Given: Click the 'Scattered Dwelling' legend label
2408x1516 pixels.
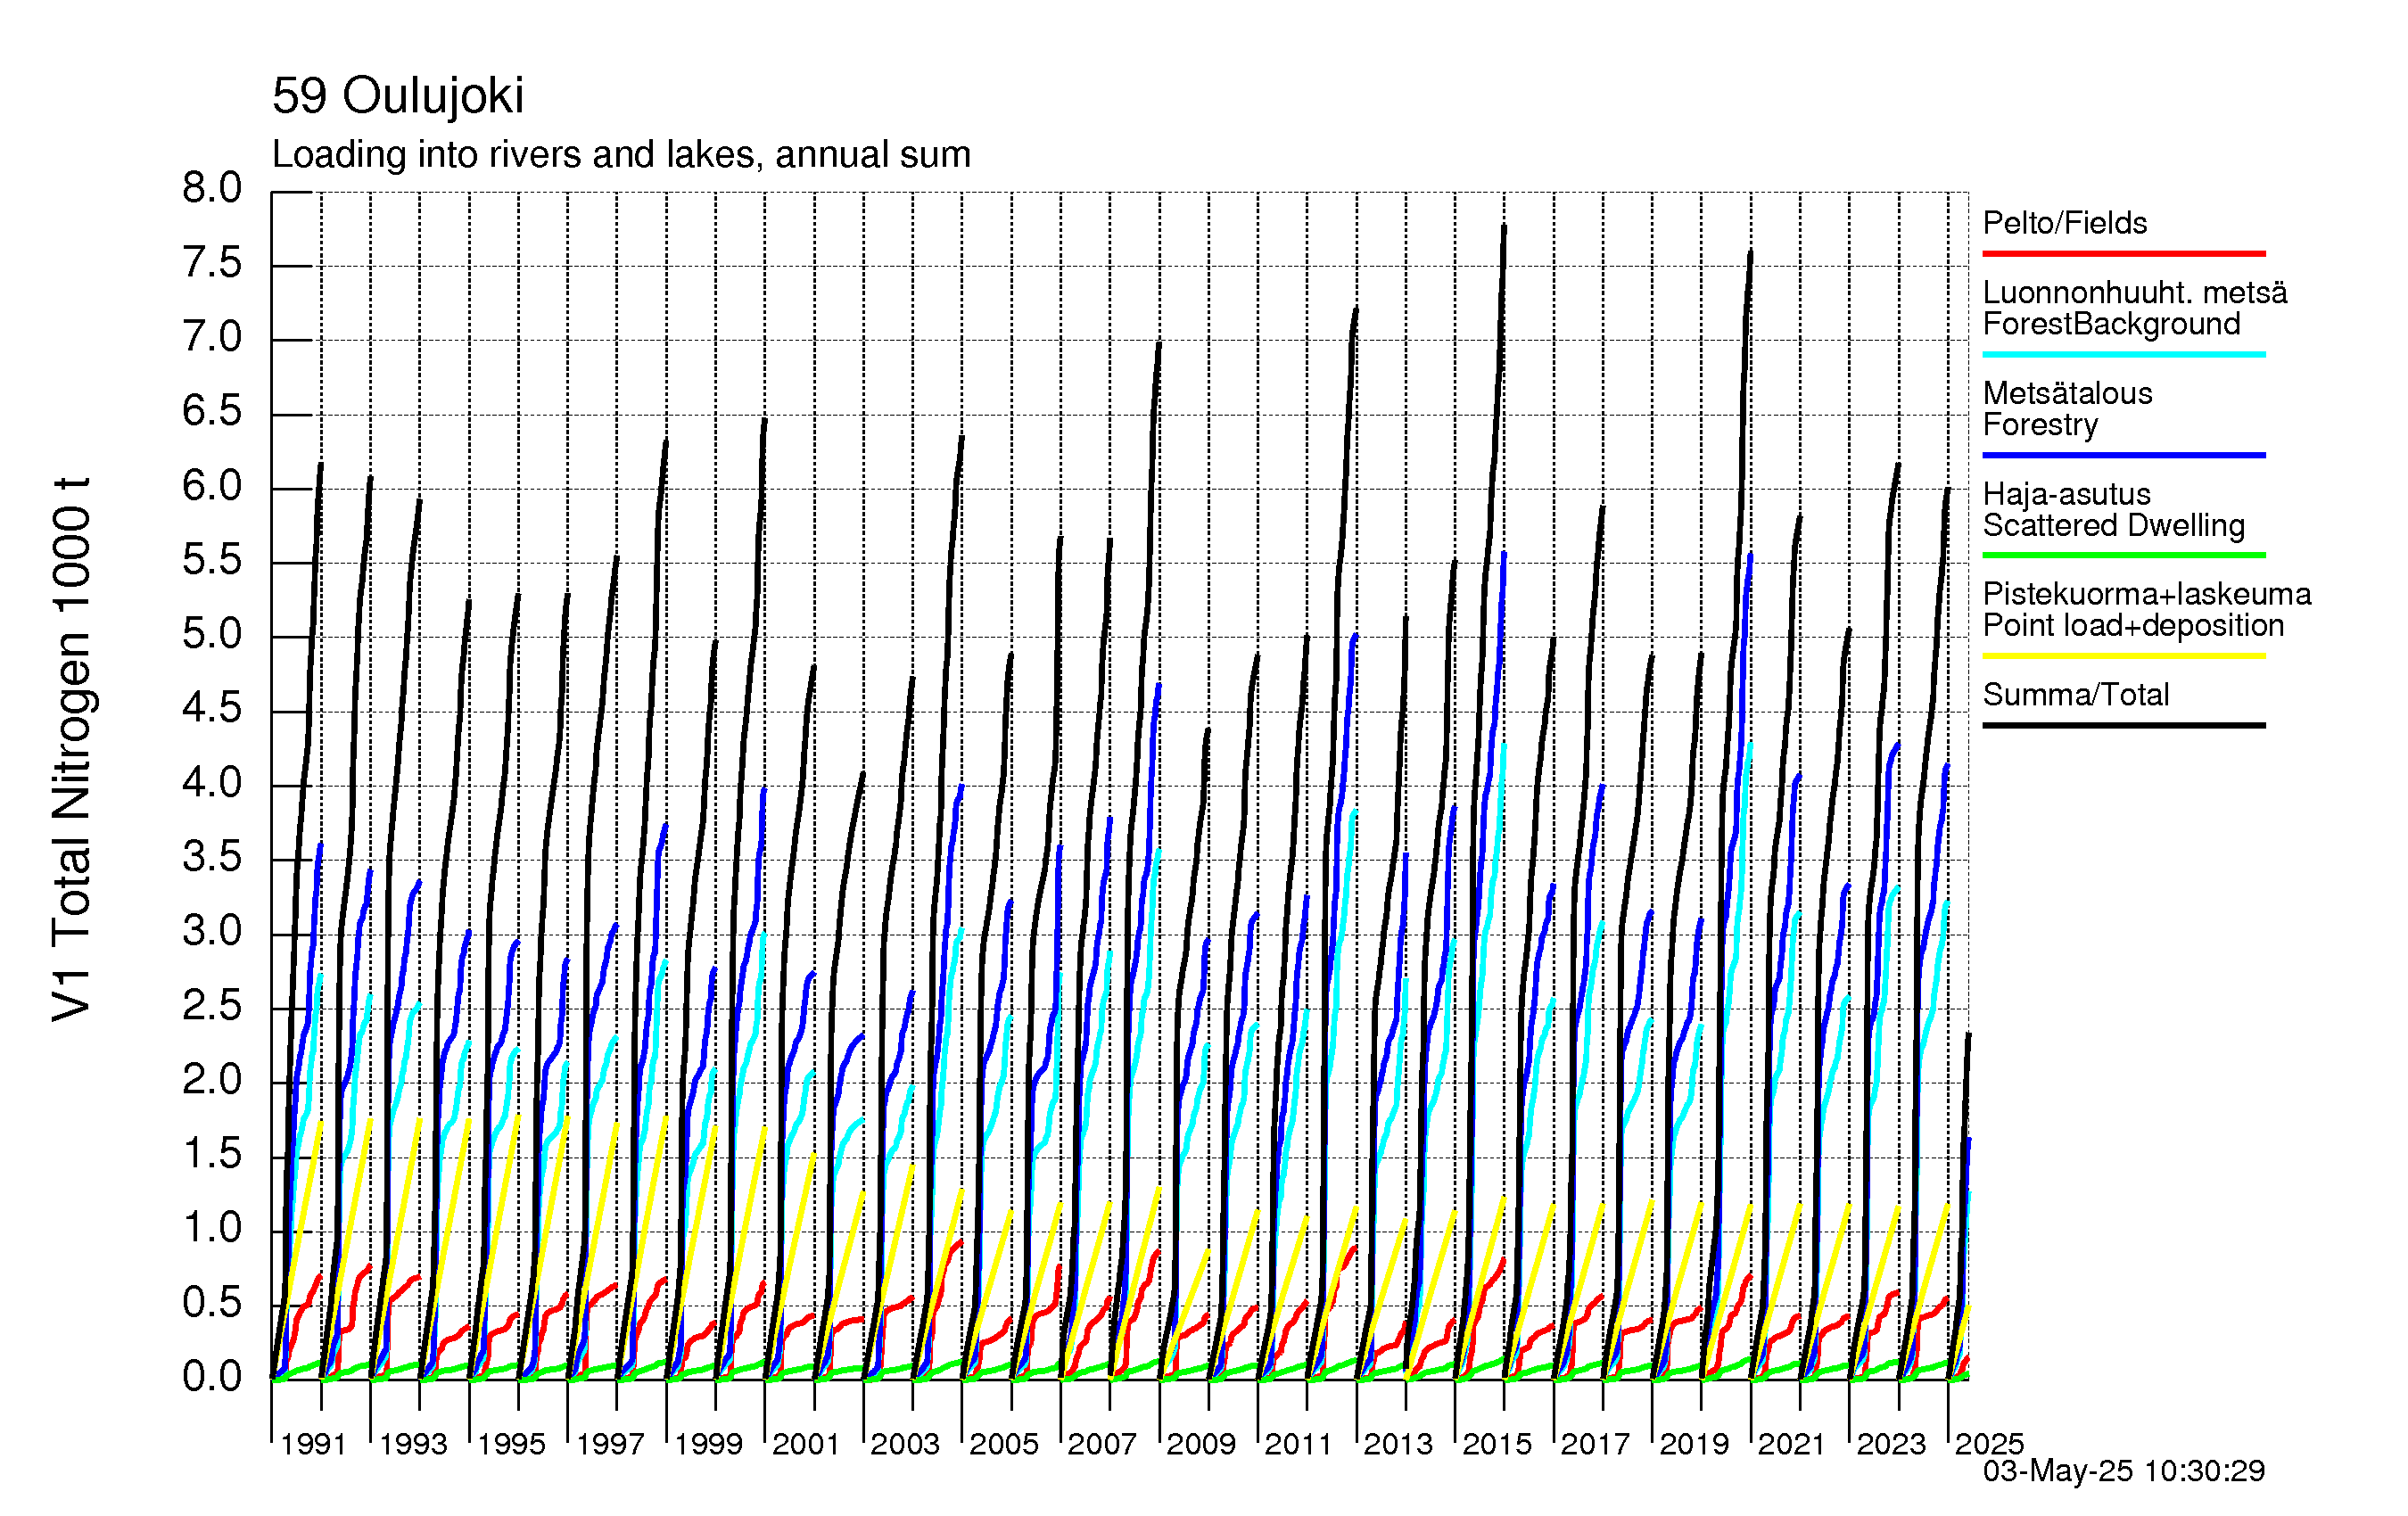Looking at the screenshot, I should (2114, 525).
